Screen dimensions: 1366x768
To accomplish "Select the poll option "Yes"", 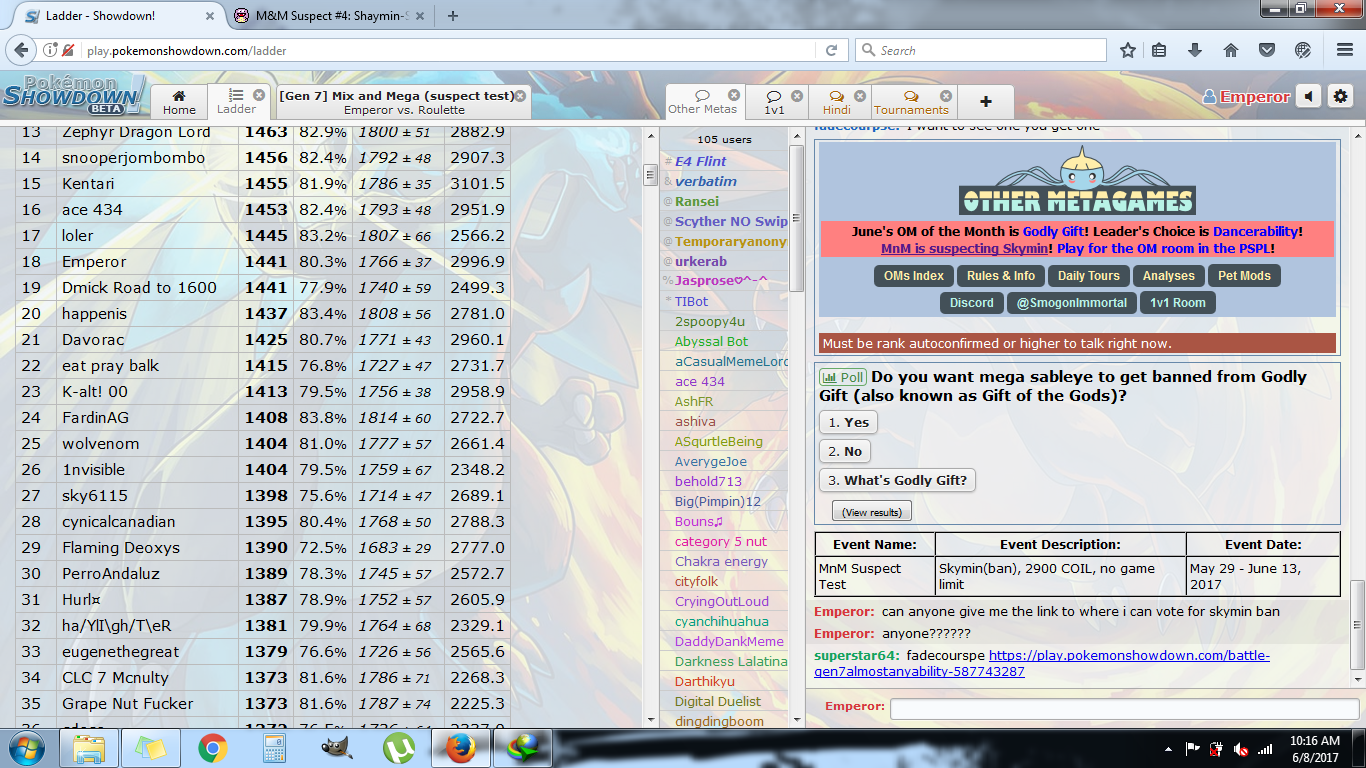I will point(848,422).
